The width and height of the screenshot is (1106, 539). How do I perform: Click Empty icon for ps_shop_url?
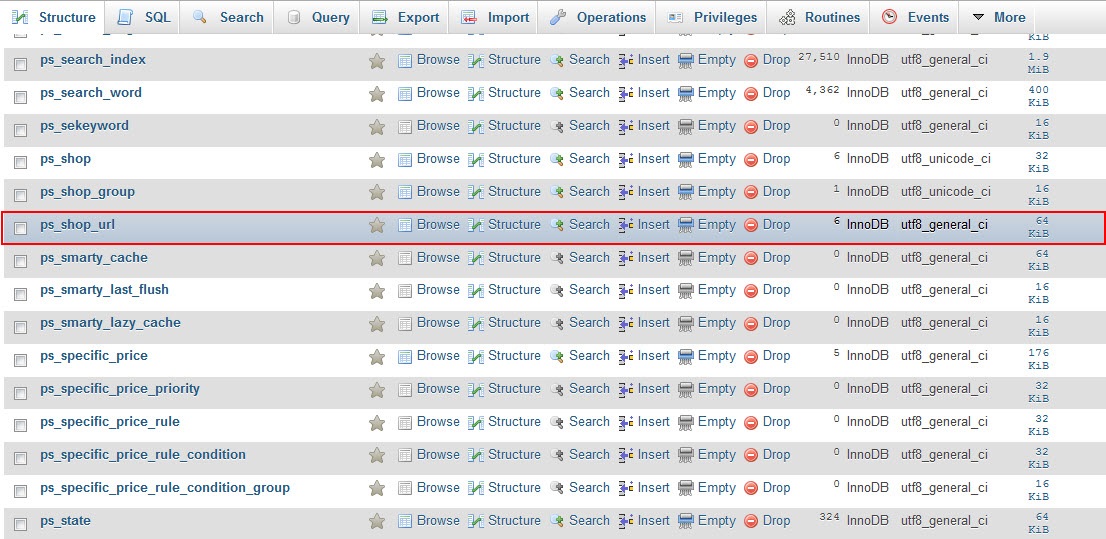coord(686,225)
